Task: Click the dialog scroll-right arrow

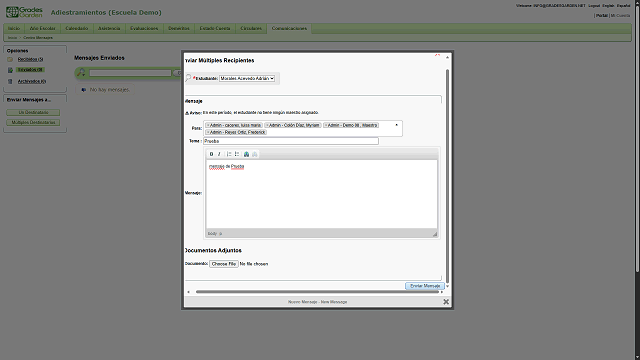Action: (x=442, y=292)
